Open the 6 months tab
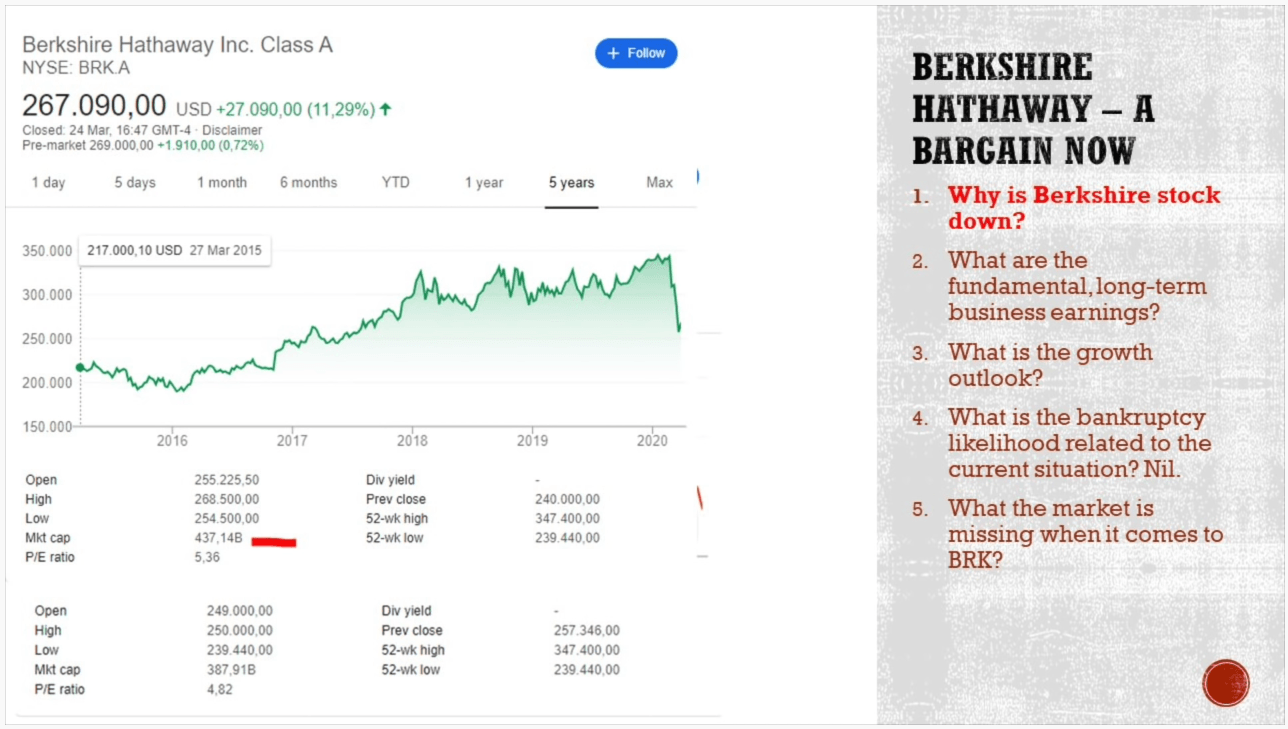This screenshot has height=729, width=1288. click(308, 183)
